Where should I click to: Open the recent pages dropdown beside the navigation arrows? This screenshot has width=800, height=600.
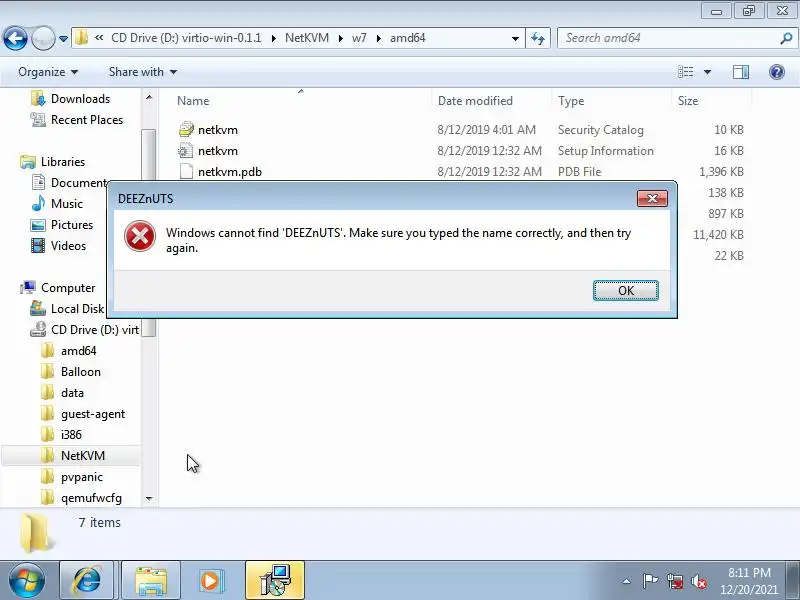(63, 39)
